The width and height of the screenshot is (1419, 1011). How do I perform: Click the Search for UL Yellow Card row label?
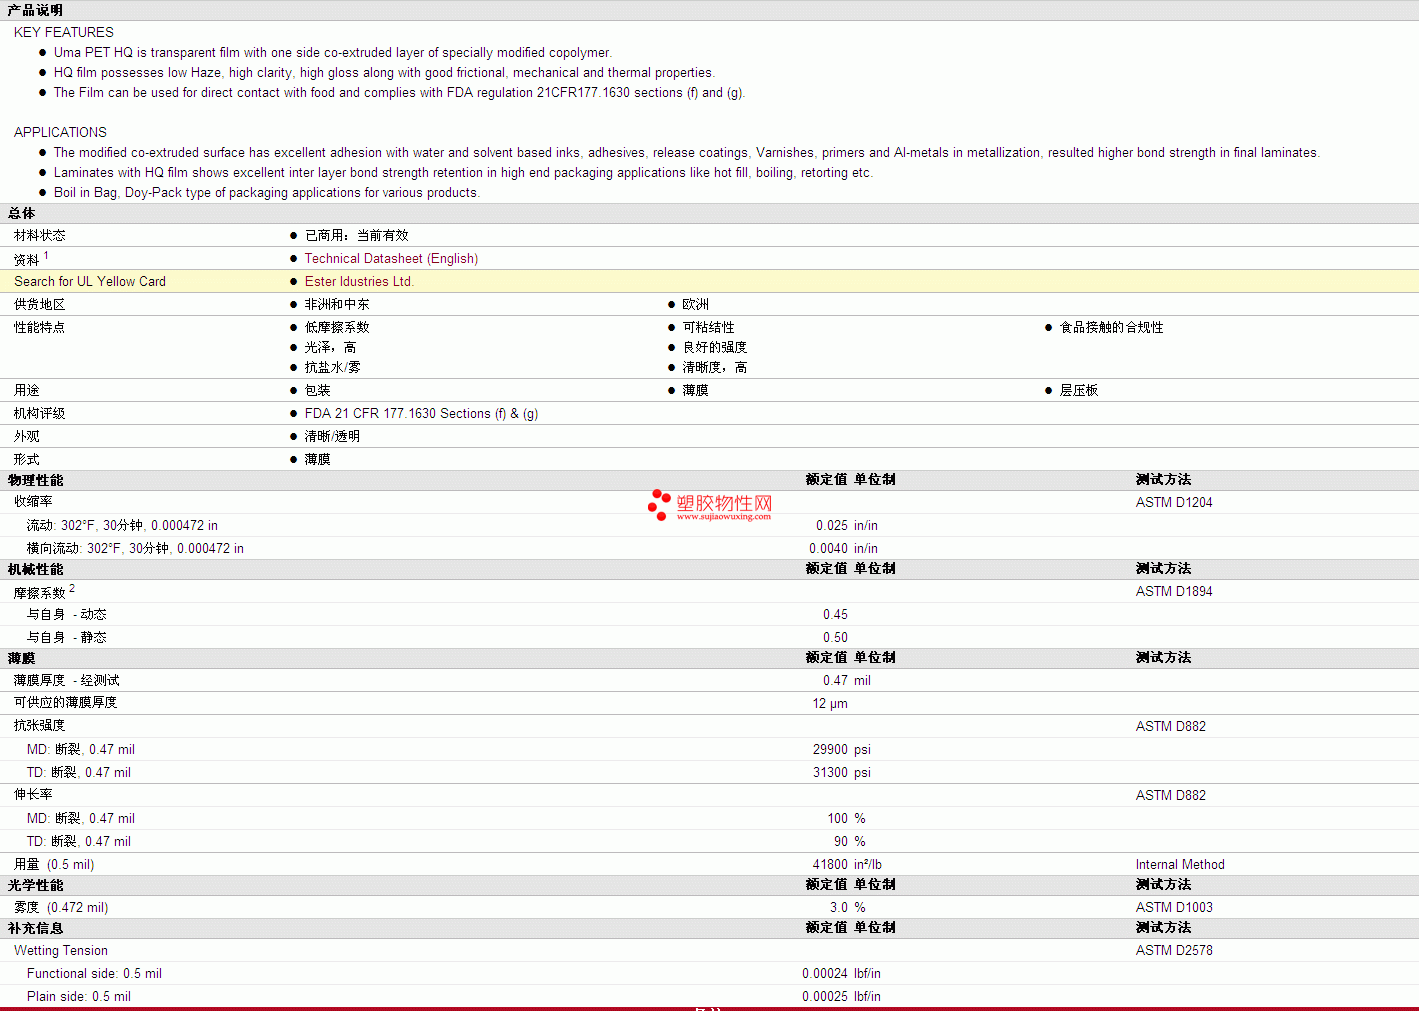[x=90, y=281]
